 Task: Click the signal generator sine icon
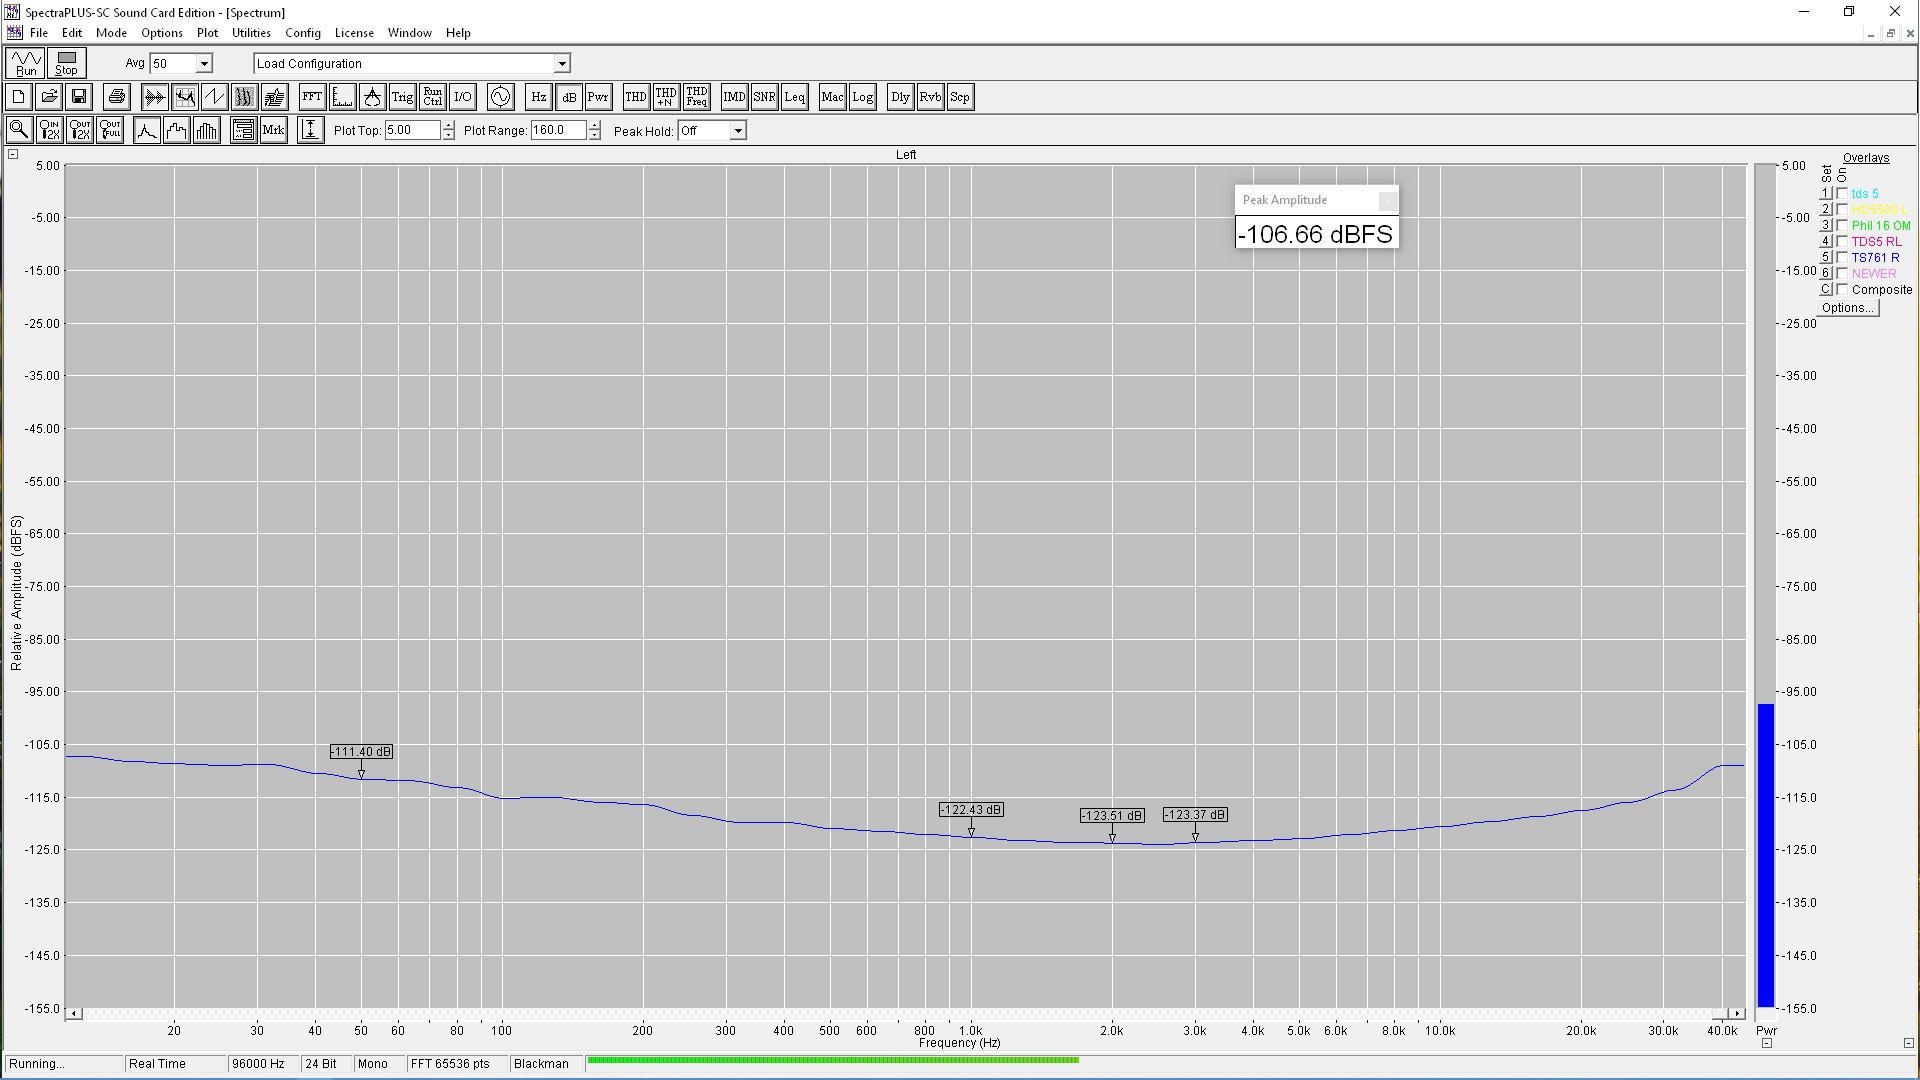[500, 97]
